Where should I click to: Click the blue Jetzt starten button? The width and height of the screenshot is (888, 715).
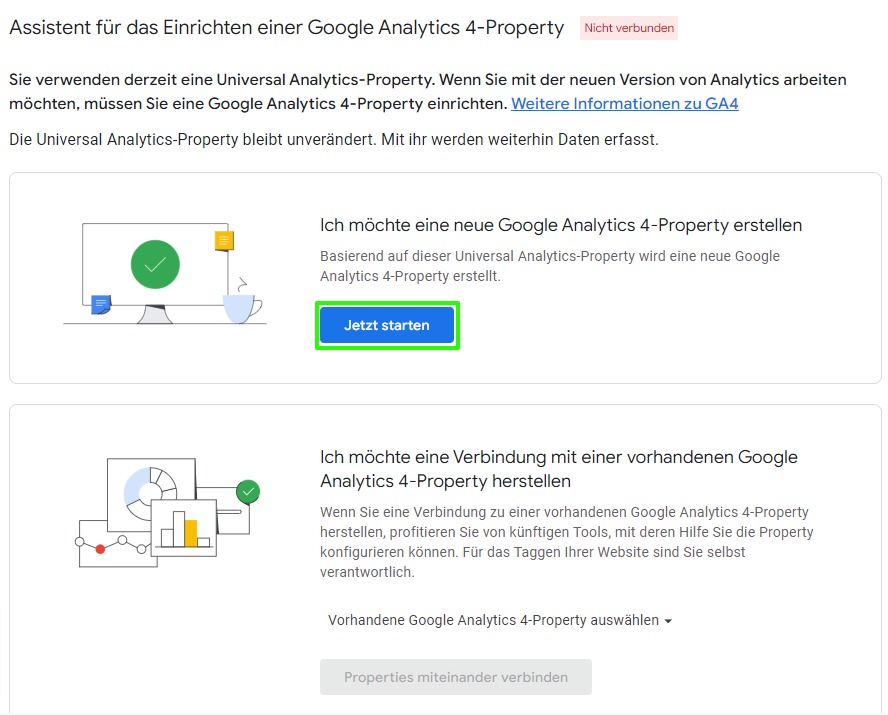(387, 325)
